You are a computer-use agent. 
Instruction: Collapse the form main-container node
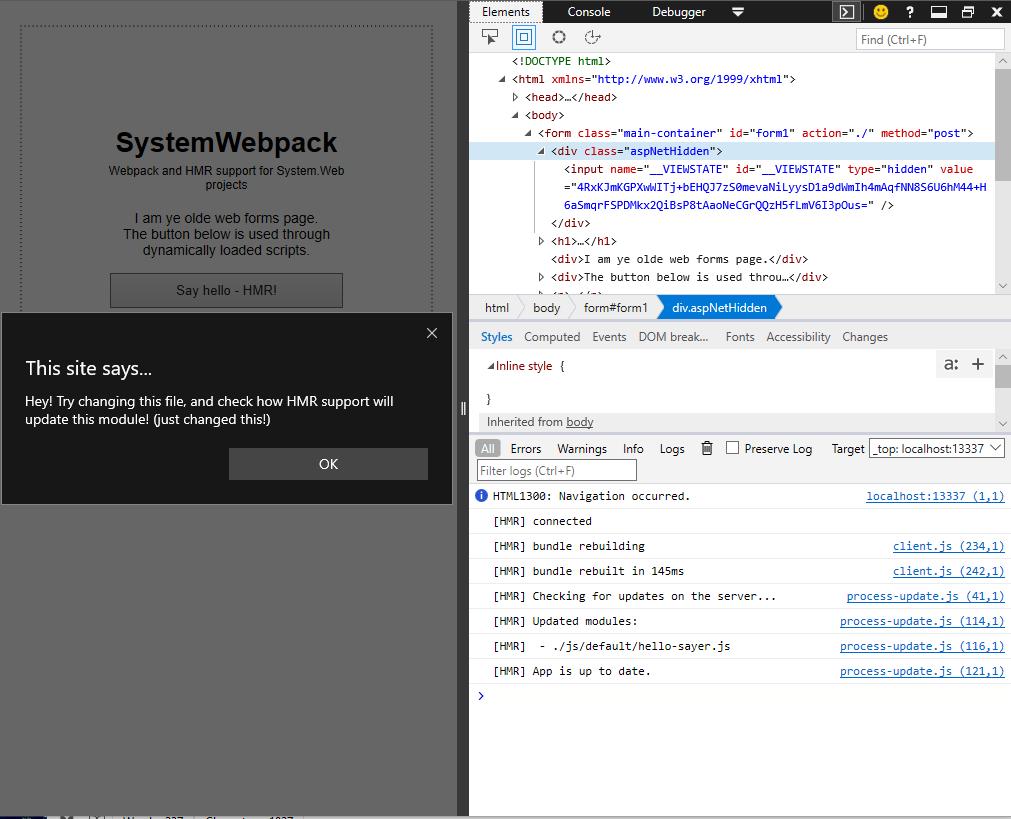pos(528,133)
